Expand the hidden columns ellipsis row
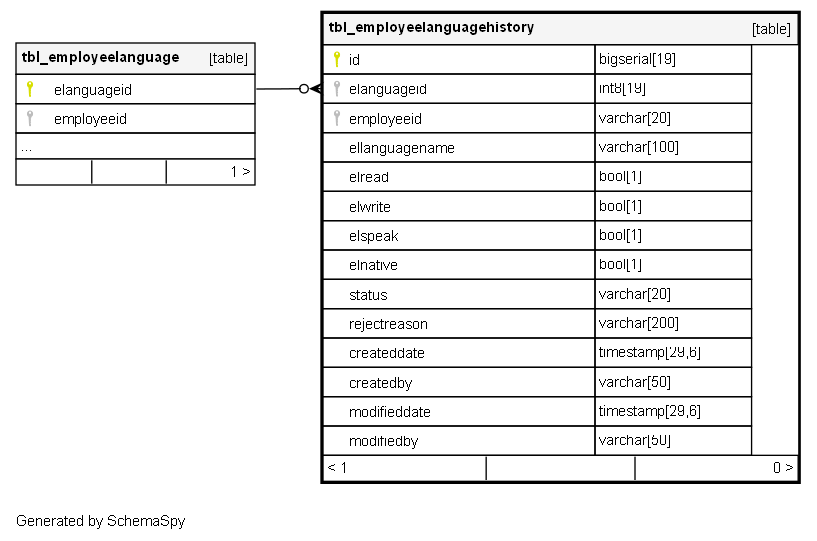The image size is (817, 541). 26,147
